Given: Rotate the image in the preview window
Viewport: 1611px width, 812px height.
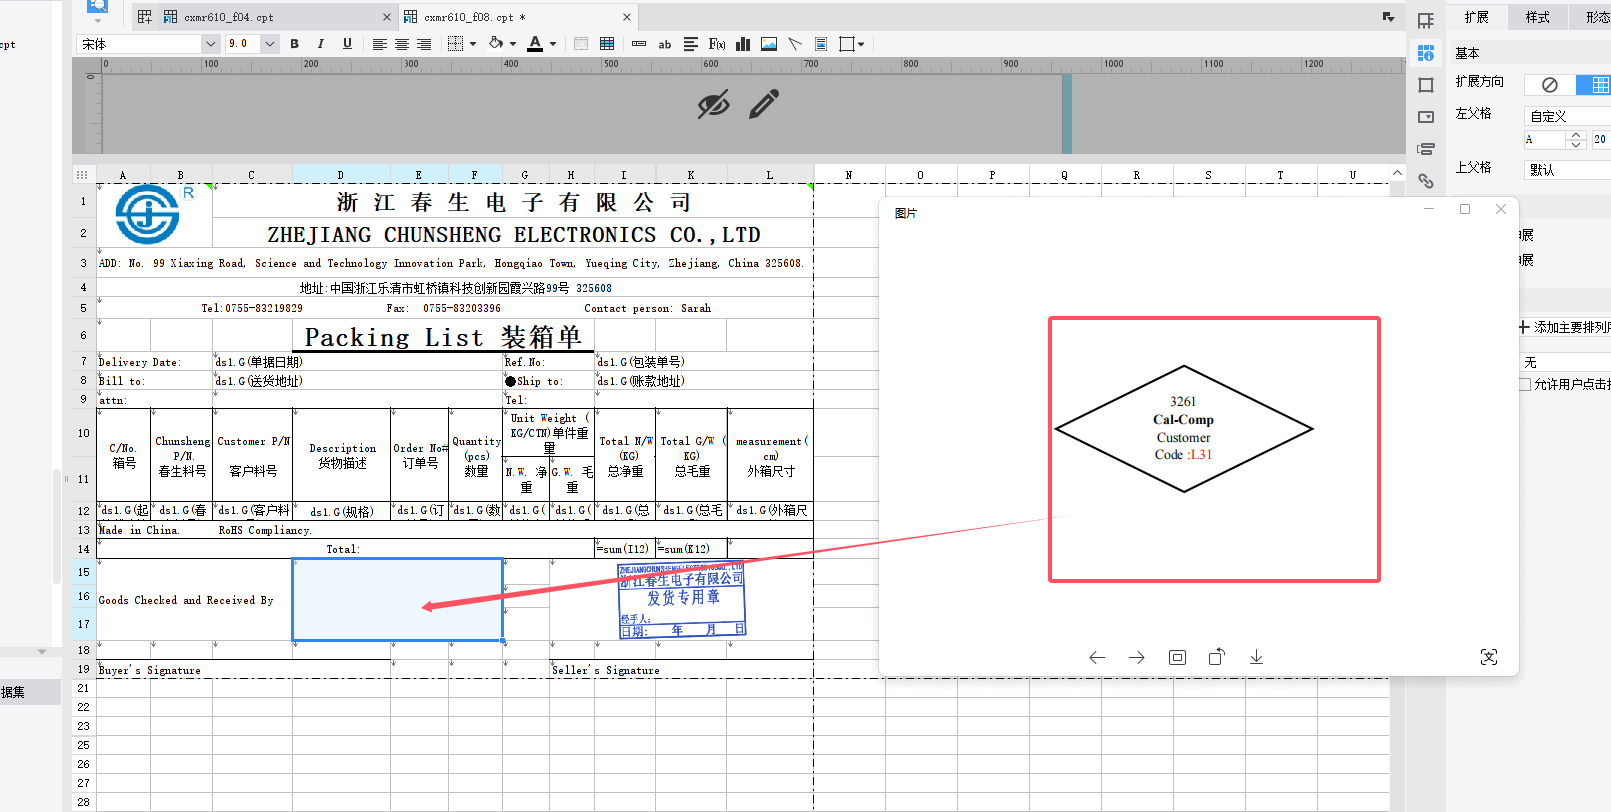Looking at the screenshot, I should pos(1216,657).
